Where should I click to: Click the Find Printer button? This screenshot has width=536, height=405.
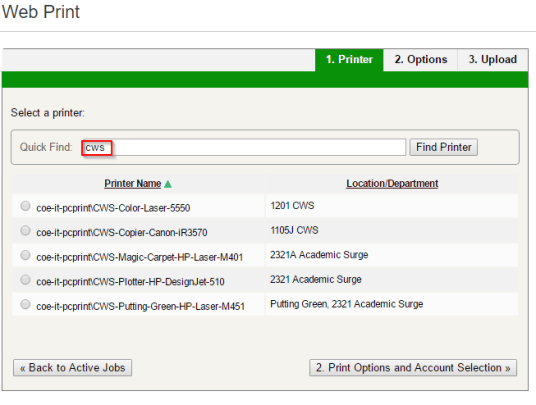coord(443,147)
